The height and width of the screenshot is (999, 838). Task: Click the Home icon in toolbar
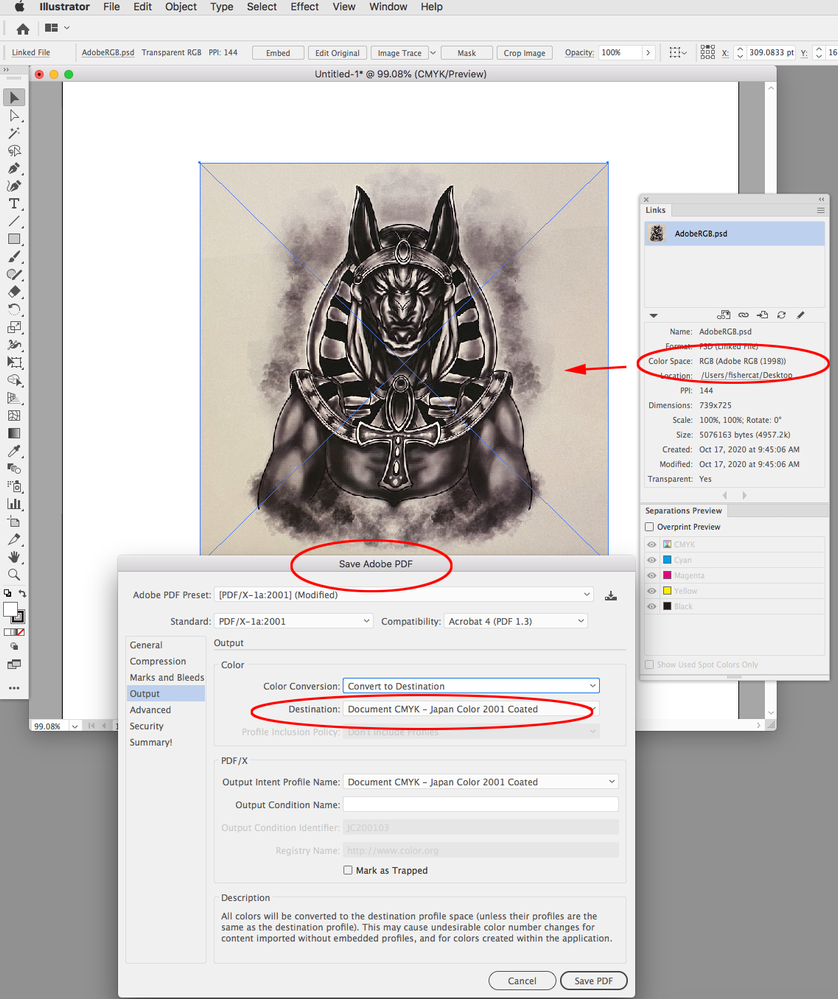coord(23,29)
